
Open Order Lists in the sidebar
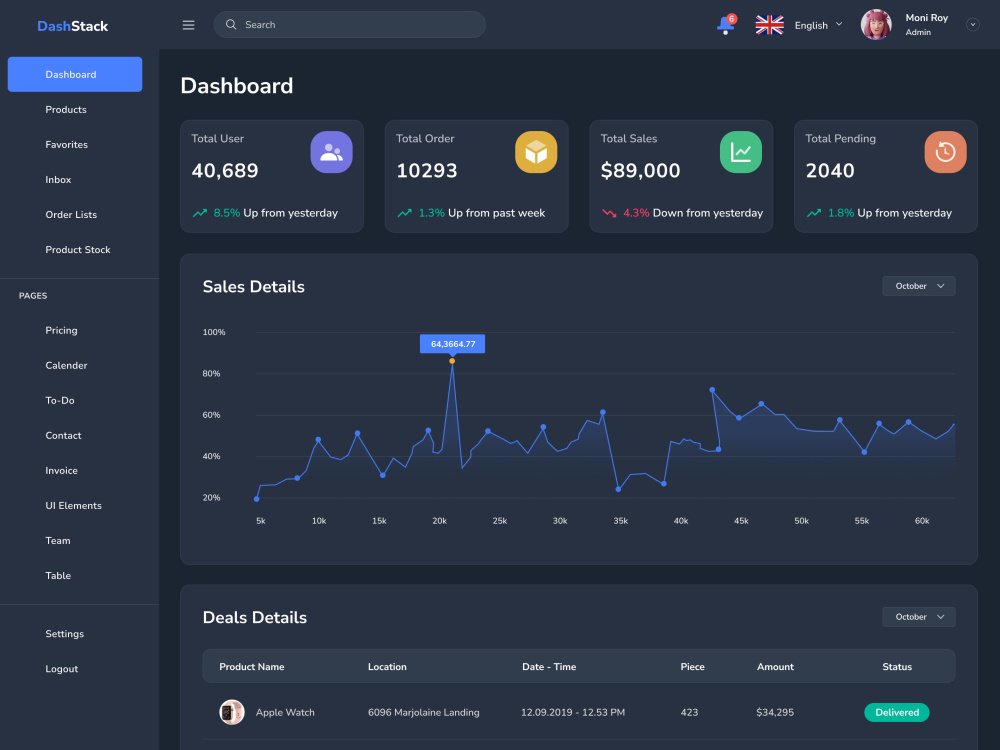tap(71, 215)
